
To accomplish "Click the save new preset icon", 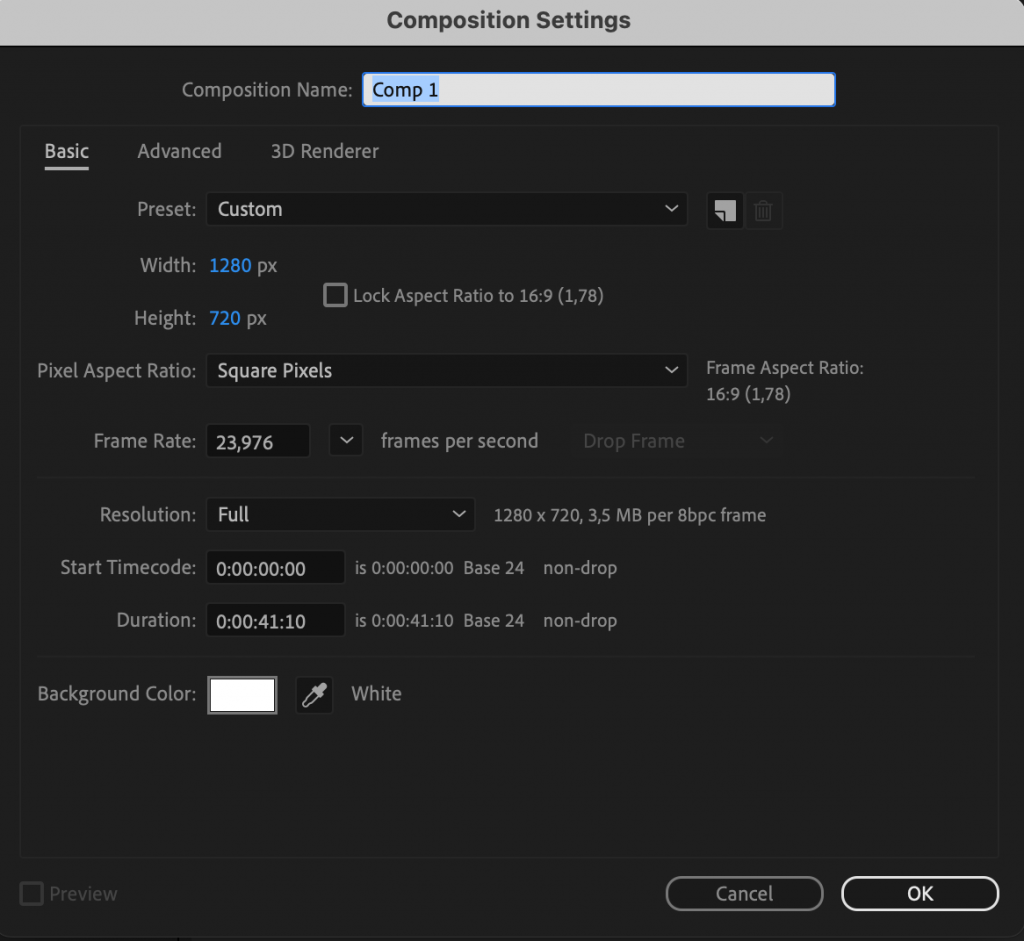I will 724,210.
